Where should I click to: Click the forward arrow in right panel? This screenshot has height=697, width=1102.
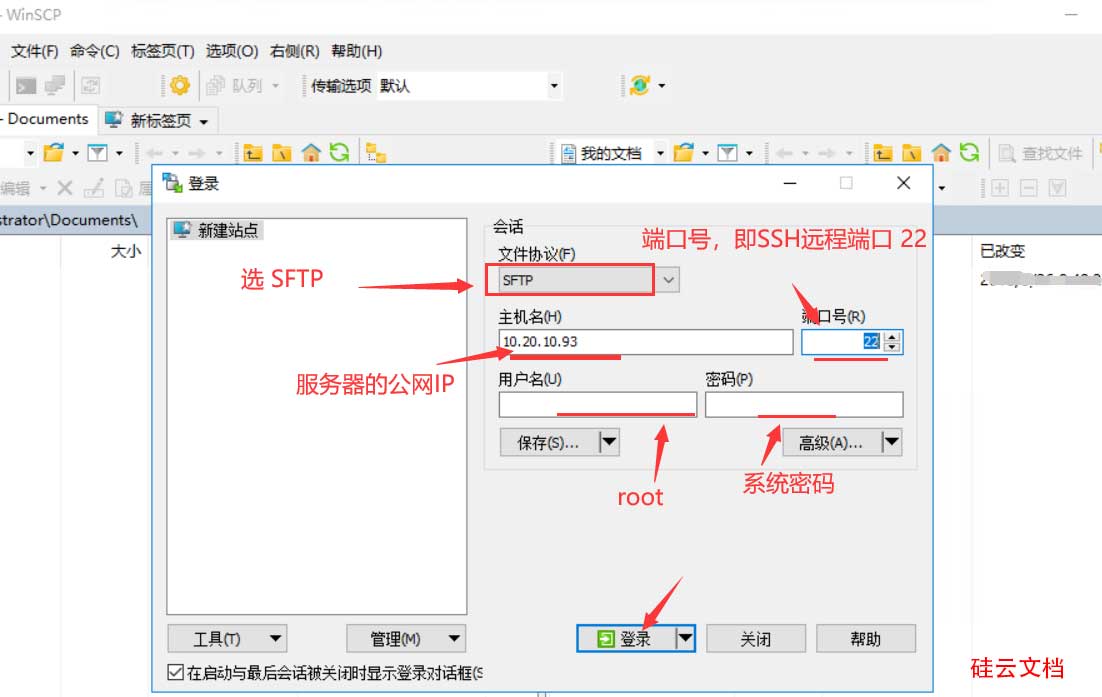[x=827, y=152]
